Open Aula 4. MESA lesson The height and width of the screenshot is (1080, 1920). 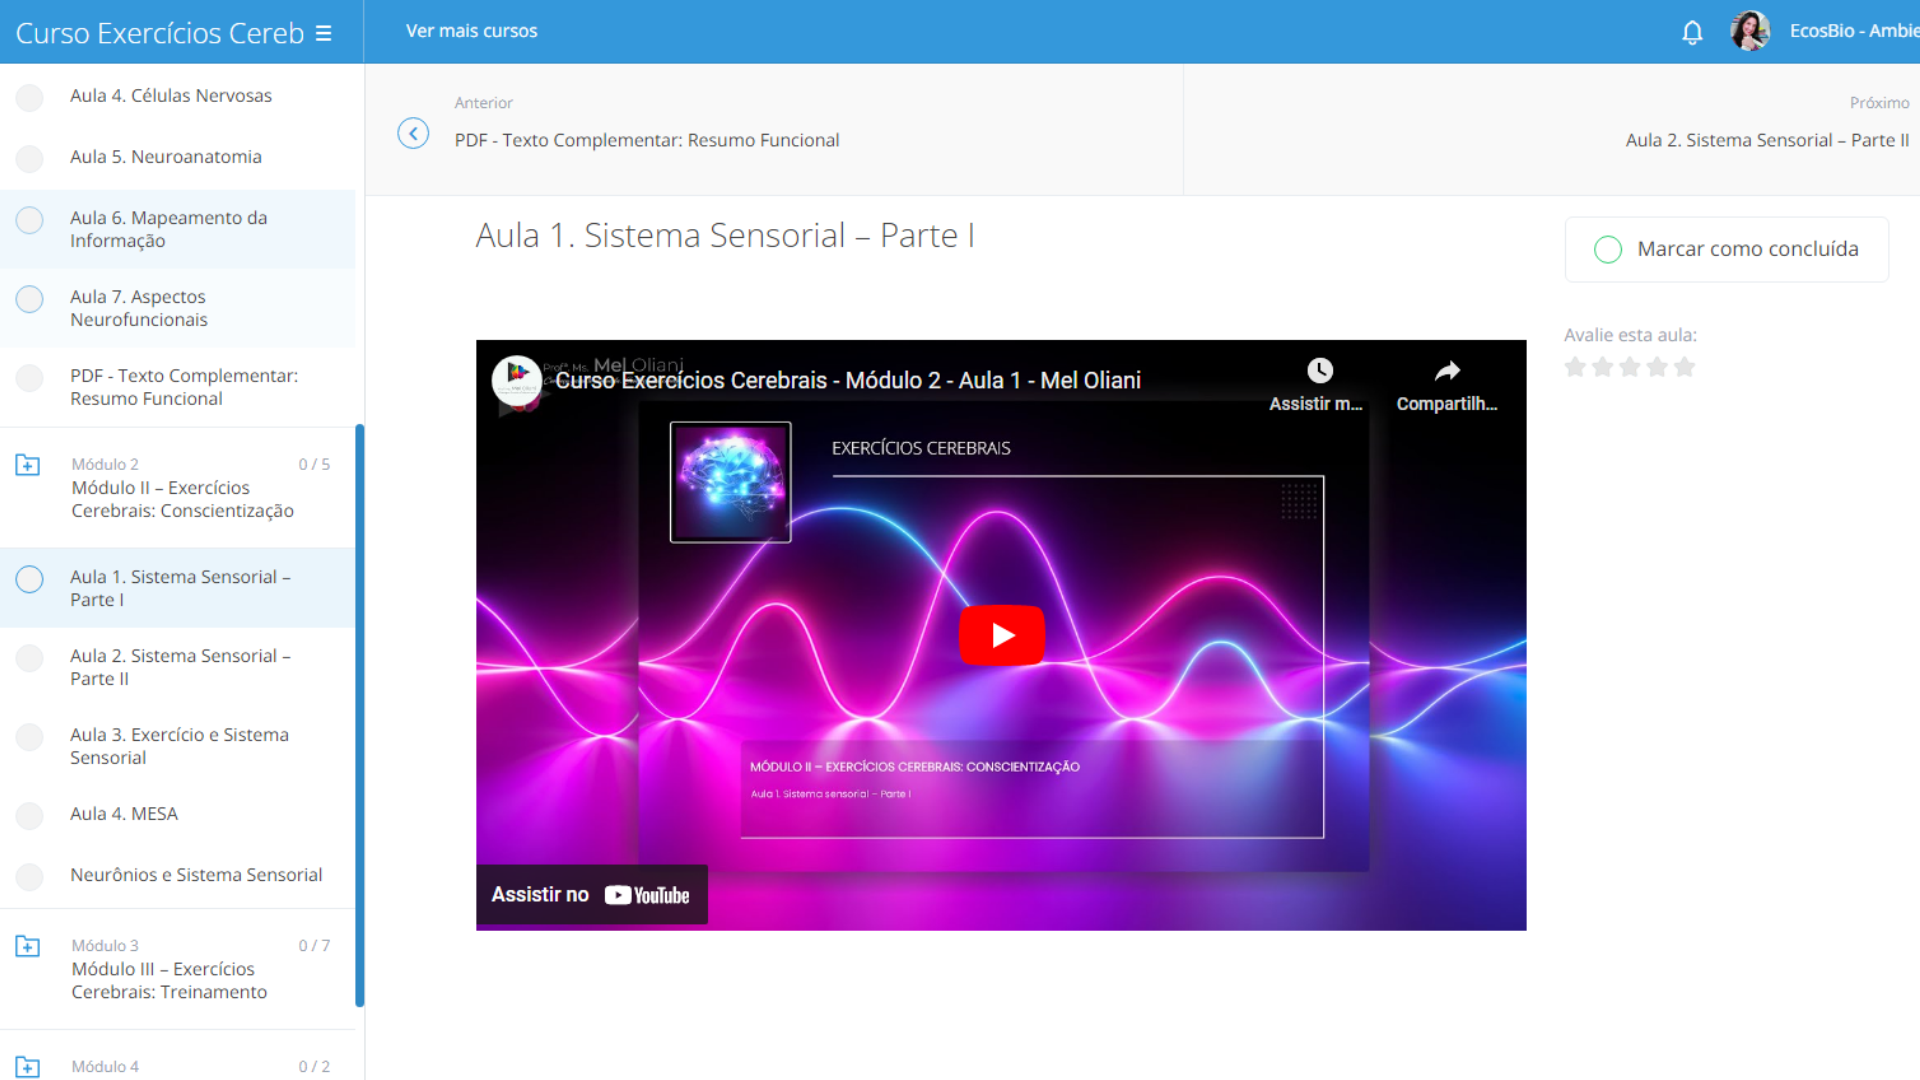124,813
